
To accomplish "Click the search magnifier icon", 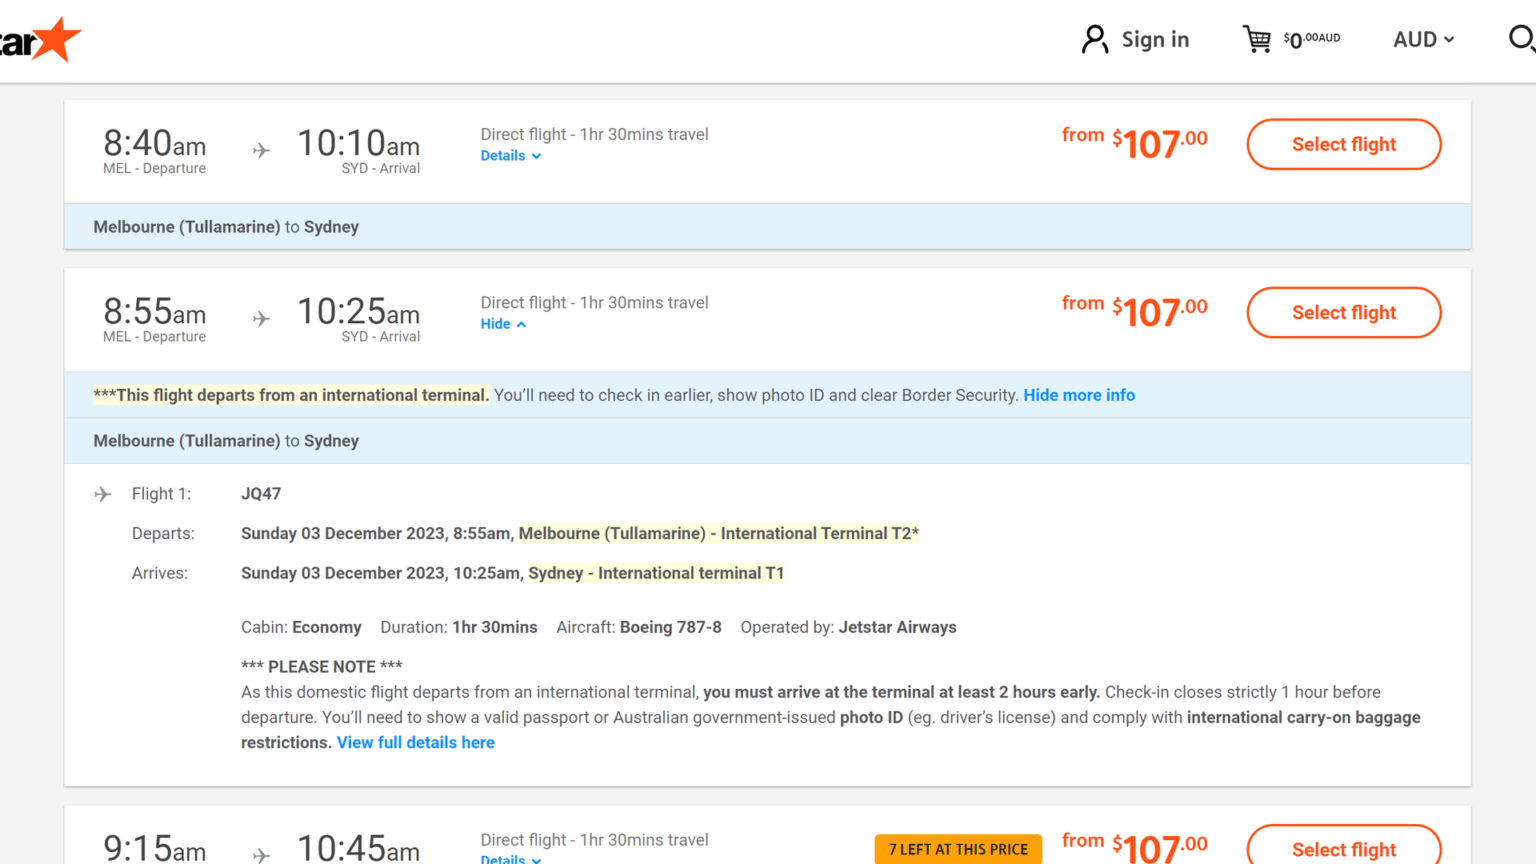I will [1520, 39].
